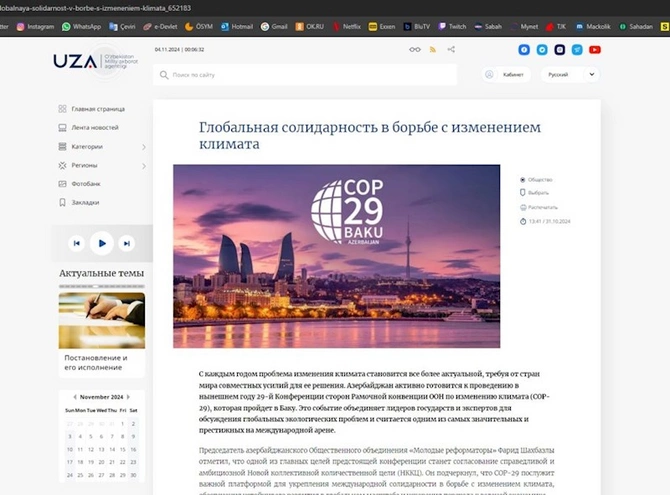This screenshot has width=670, height=495.
Task: Go to next calendar month
Action: (x=128, y=397)
